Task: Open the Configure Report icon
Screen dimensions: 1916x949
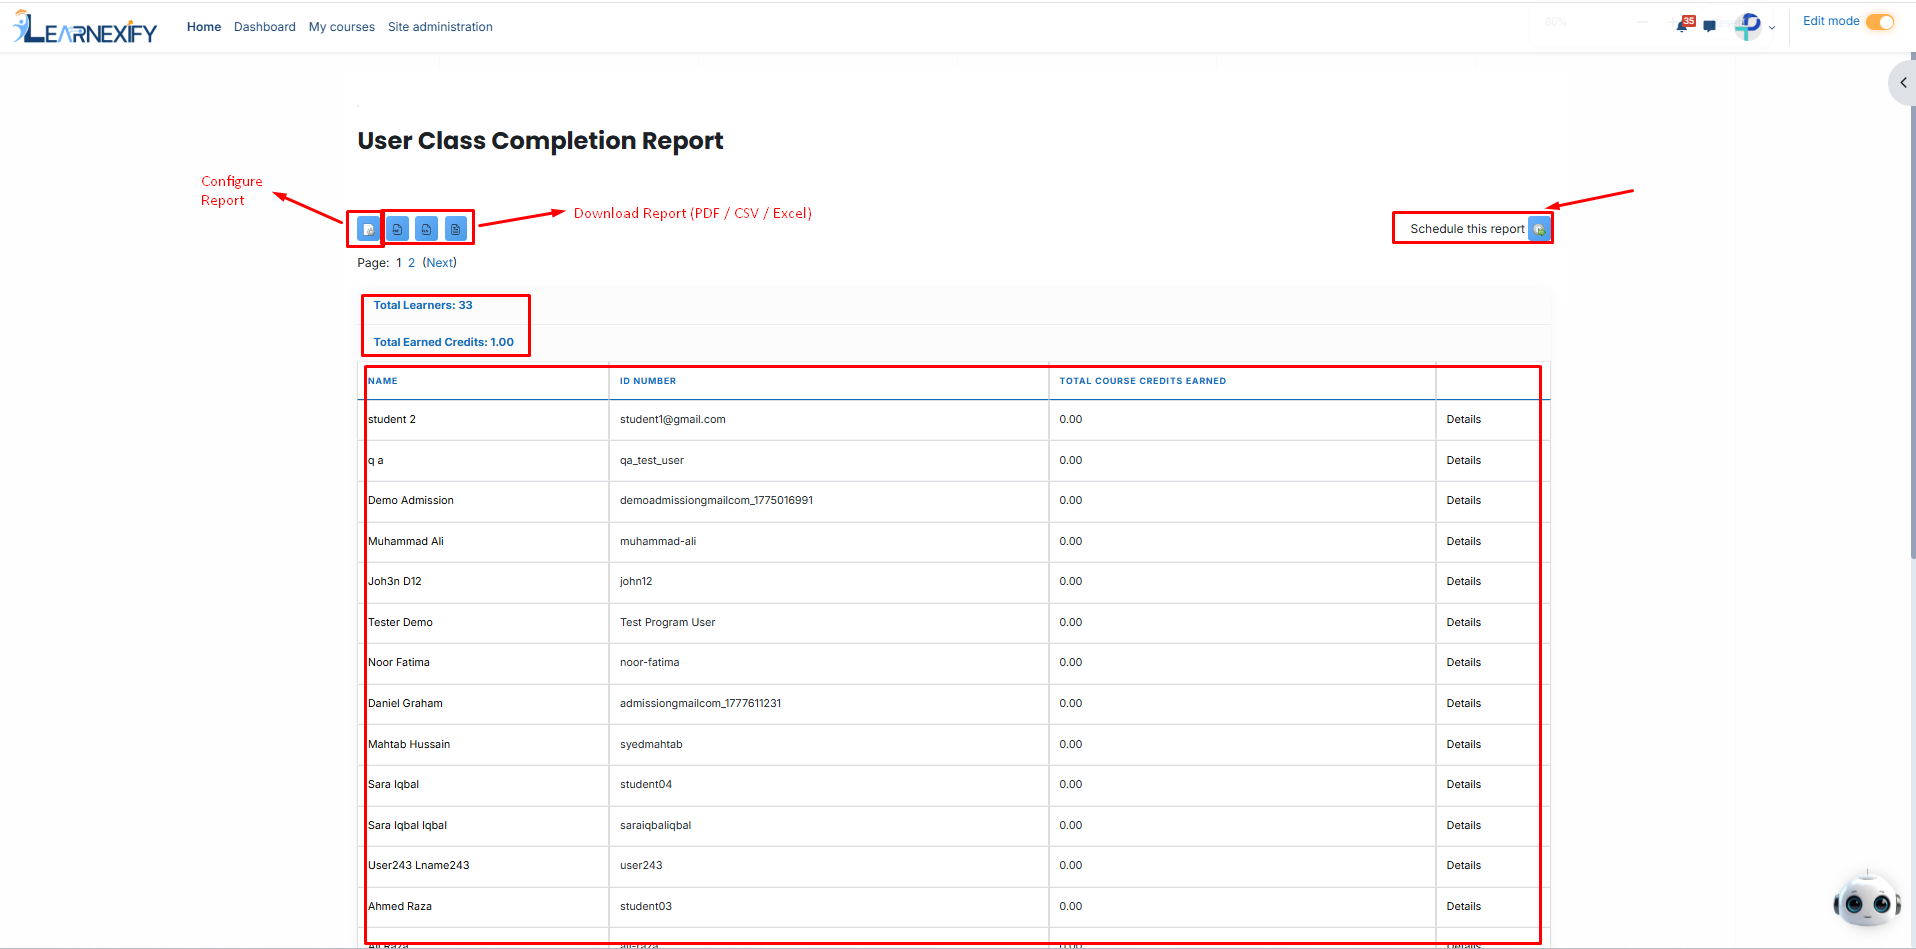Action: pyautogui.click(x=368, y=229)
